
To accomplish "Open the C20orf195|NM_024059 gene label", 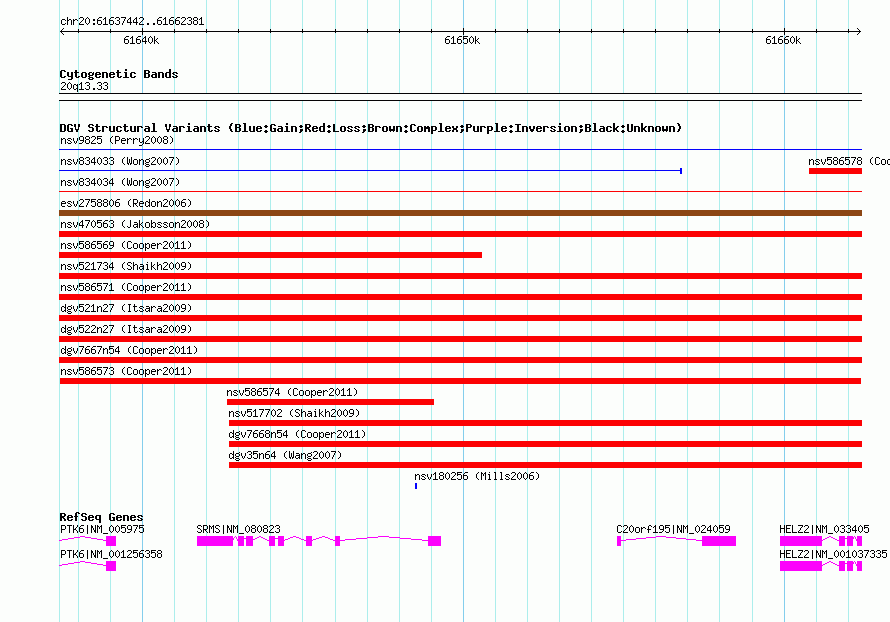I will pyautogui.click(x=673, y=529).
